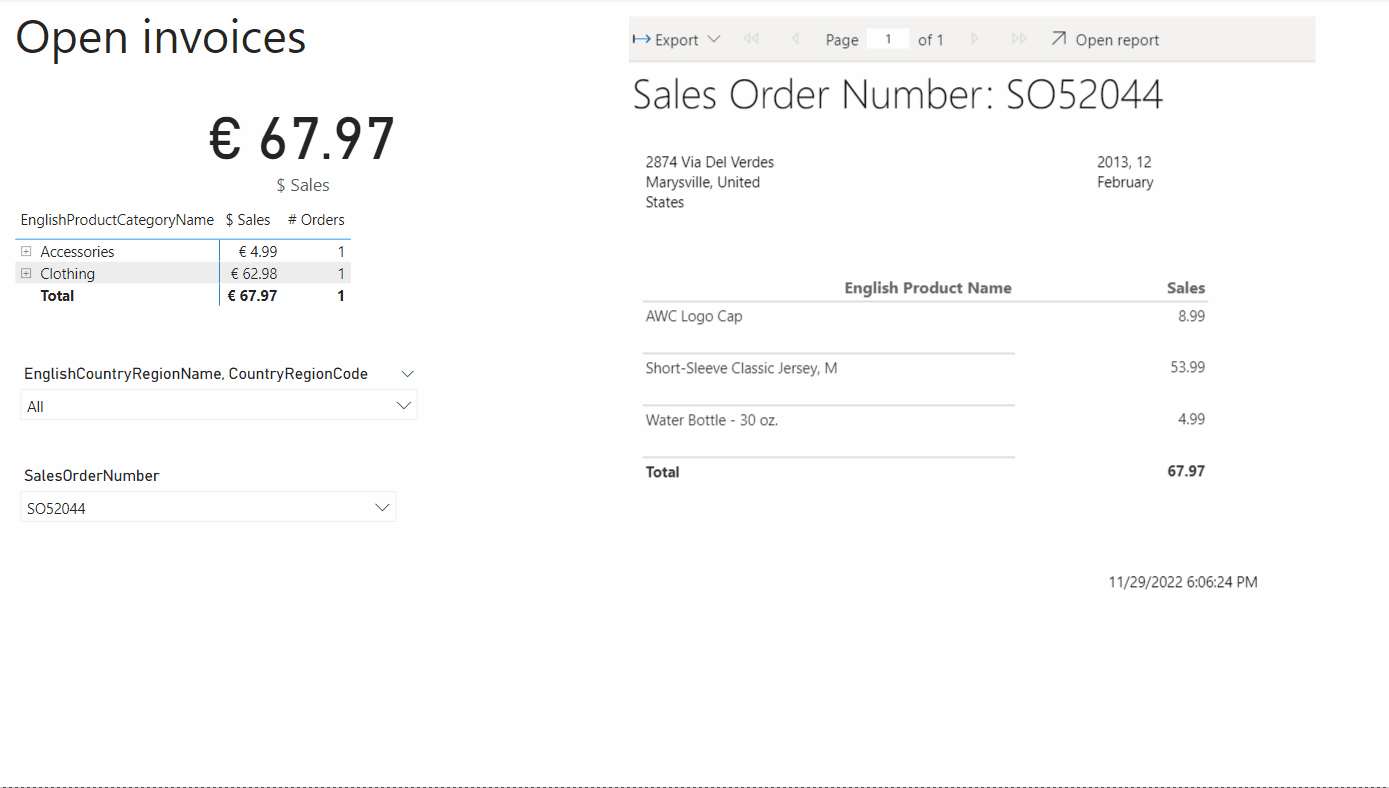Go to first page of report
This screenshot has height=788, width=1389.
[751, 39]
